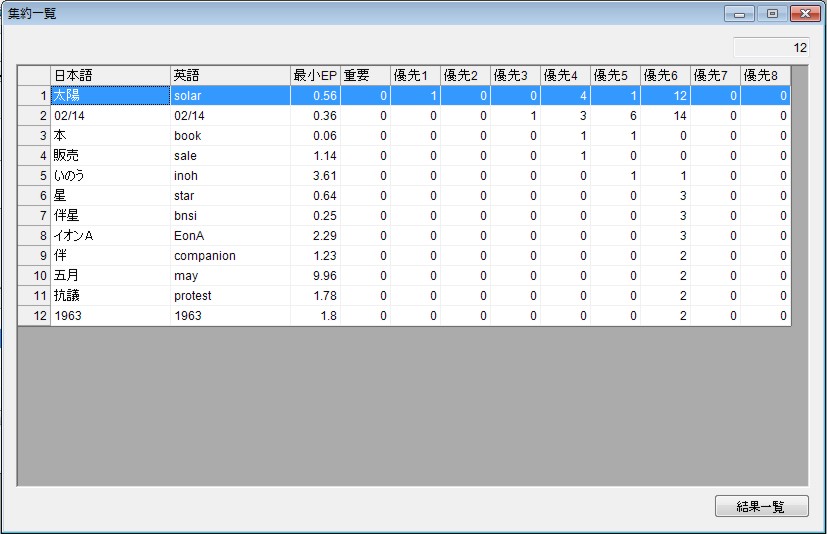Click the row header number 5
This screenshot has width=827, height=534.
point(34,176)
